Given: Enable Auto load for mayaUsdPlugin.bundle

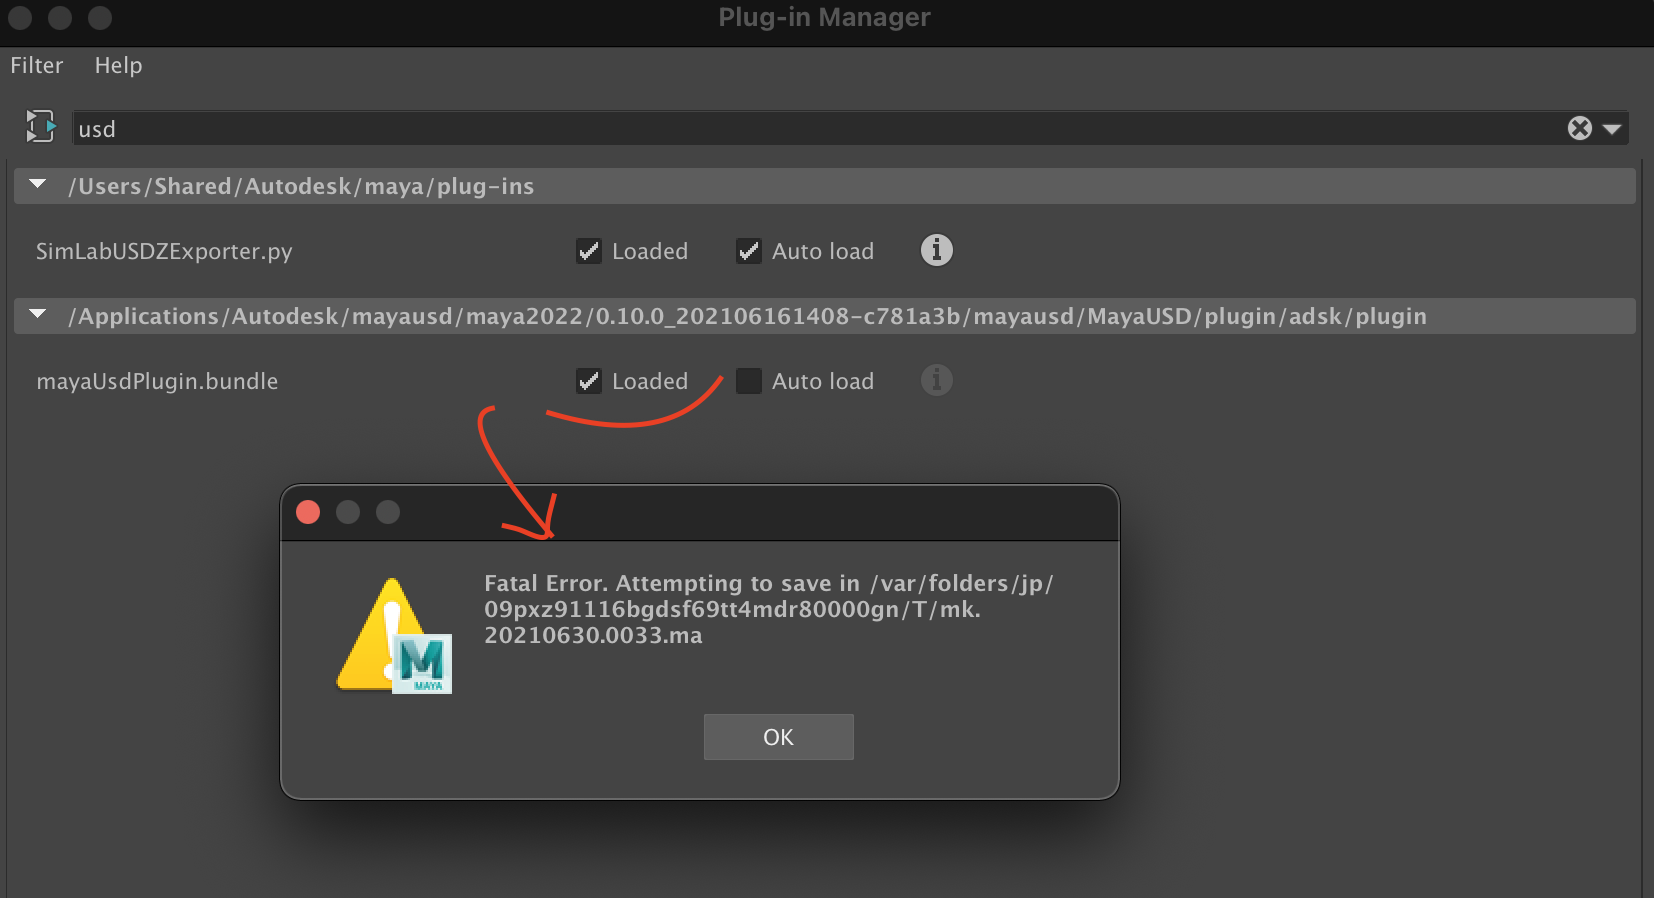Looking at the screenshot, I should tap(749, 381).
